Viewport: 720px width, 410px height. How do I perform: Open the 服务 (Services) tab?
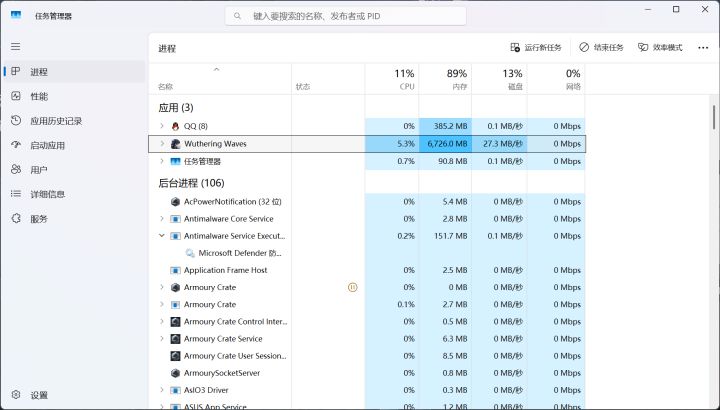[x=74, y=219]
